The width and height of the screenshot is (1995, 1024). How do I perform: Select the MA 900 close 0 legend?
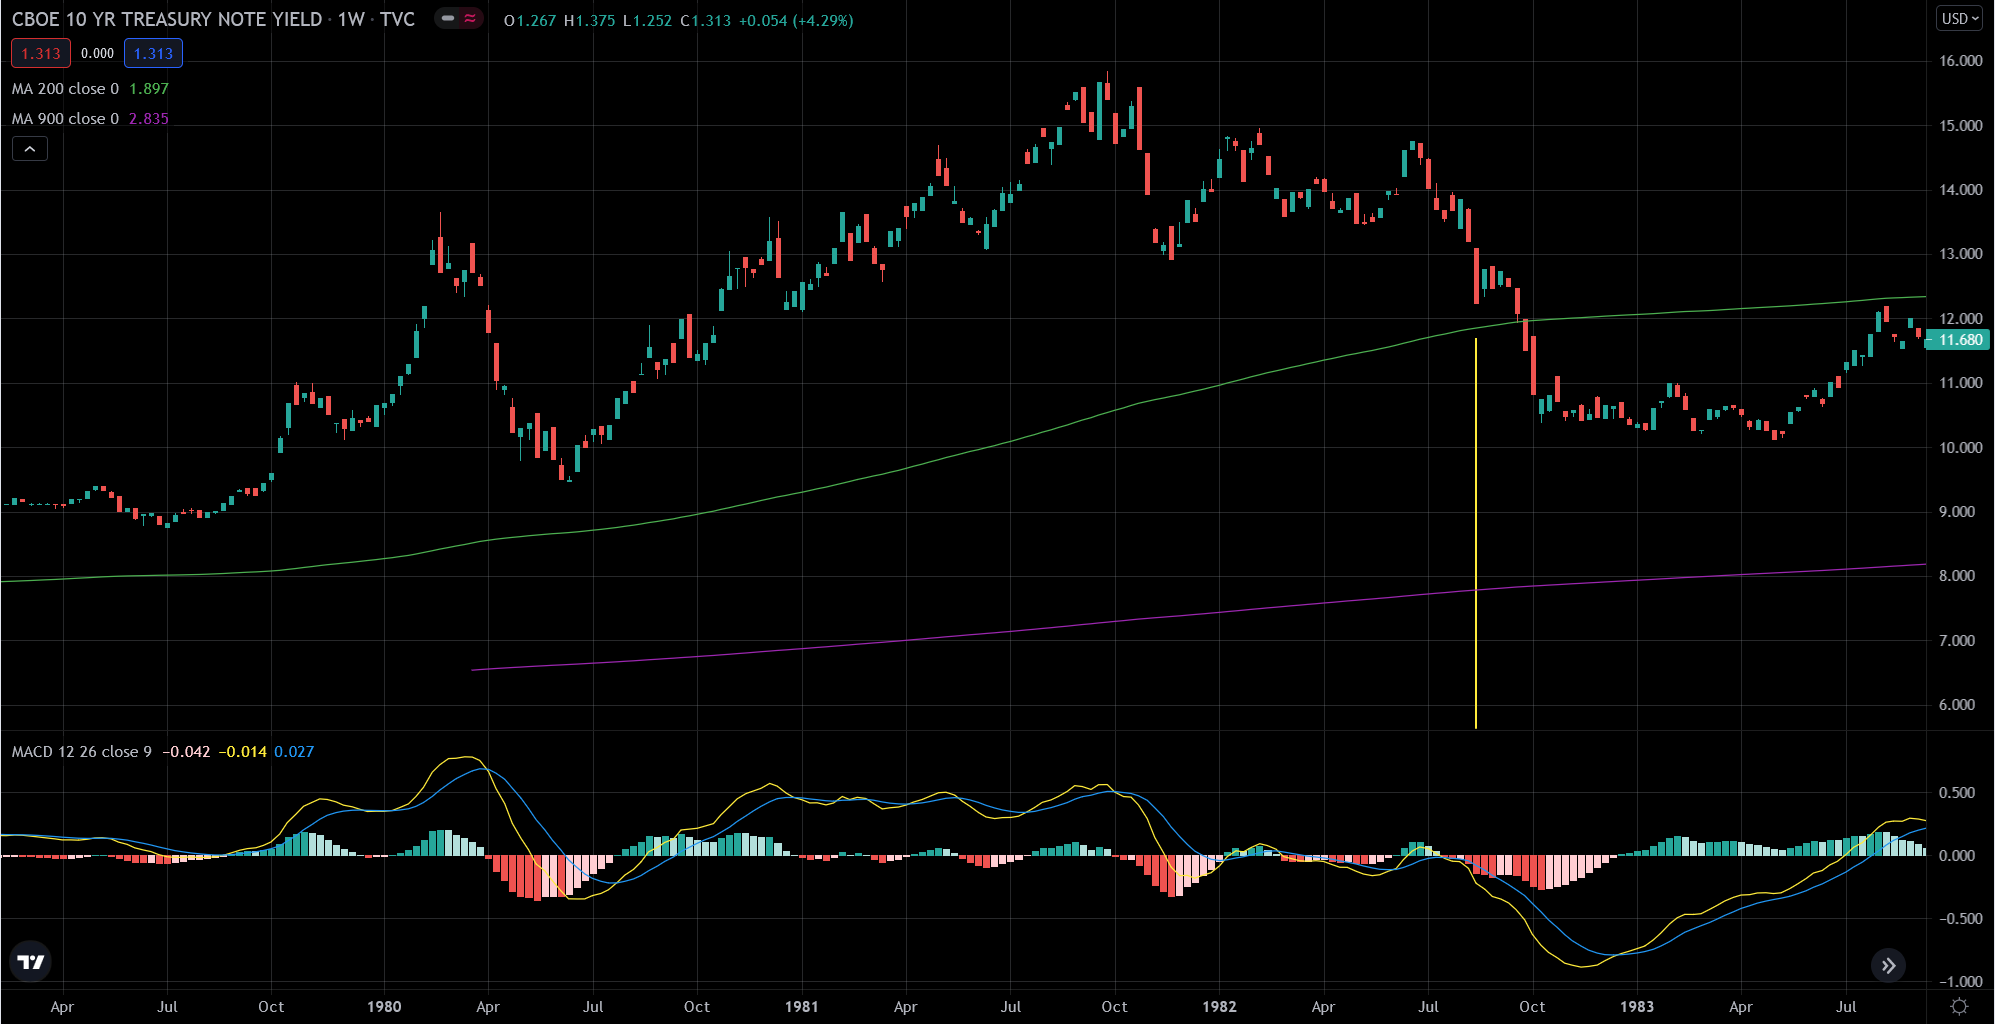[x=65, y=119]
